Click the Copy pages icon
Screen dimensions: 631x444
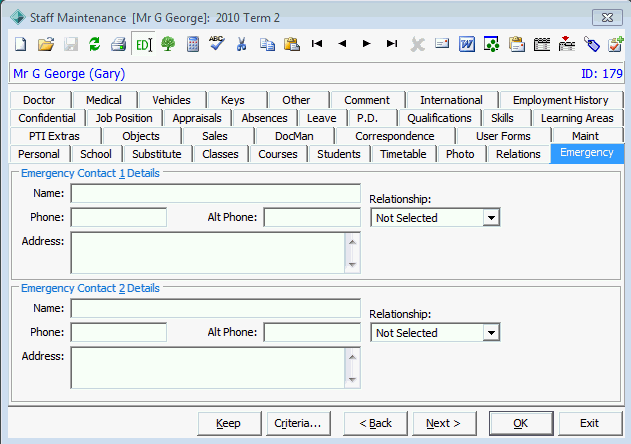tap(267, 43)
